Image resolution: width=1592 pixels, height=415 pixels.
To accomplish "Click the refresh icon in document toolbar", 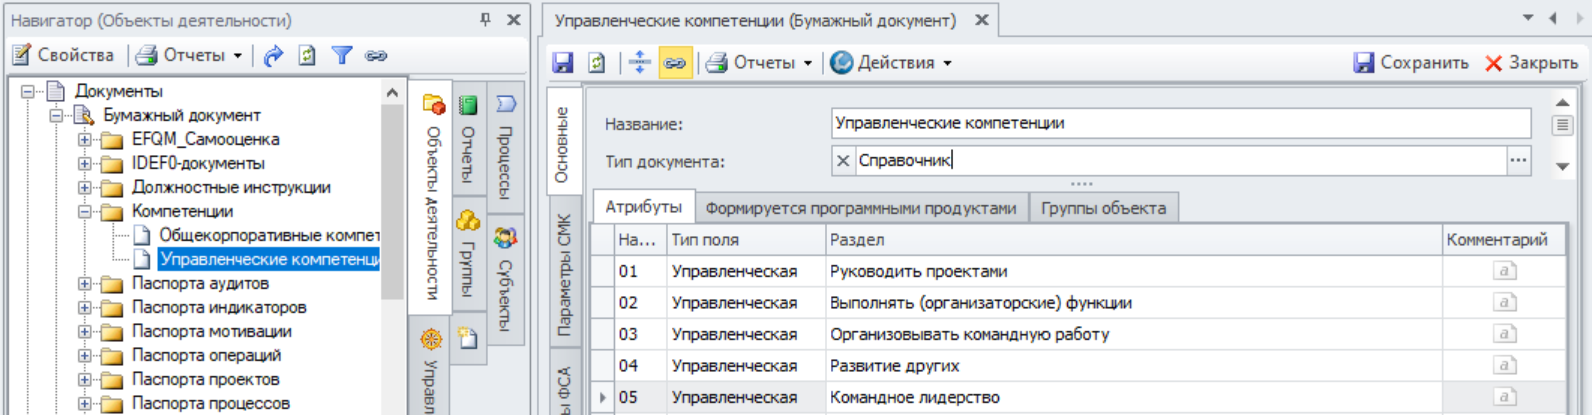I will [x=597, y=63].
